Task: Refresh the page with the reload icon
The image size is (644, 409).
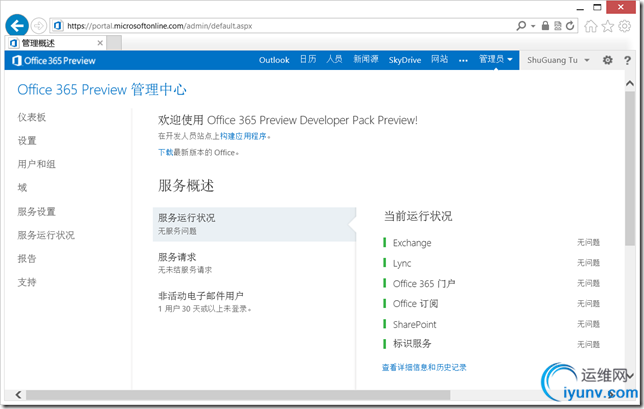Action: coord(570,26)
